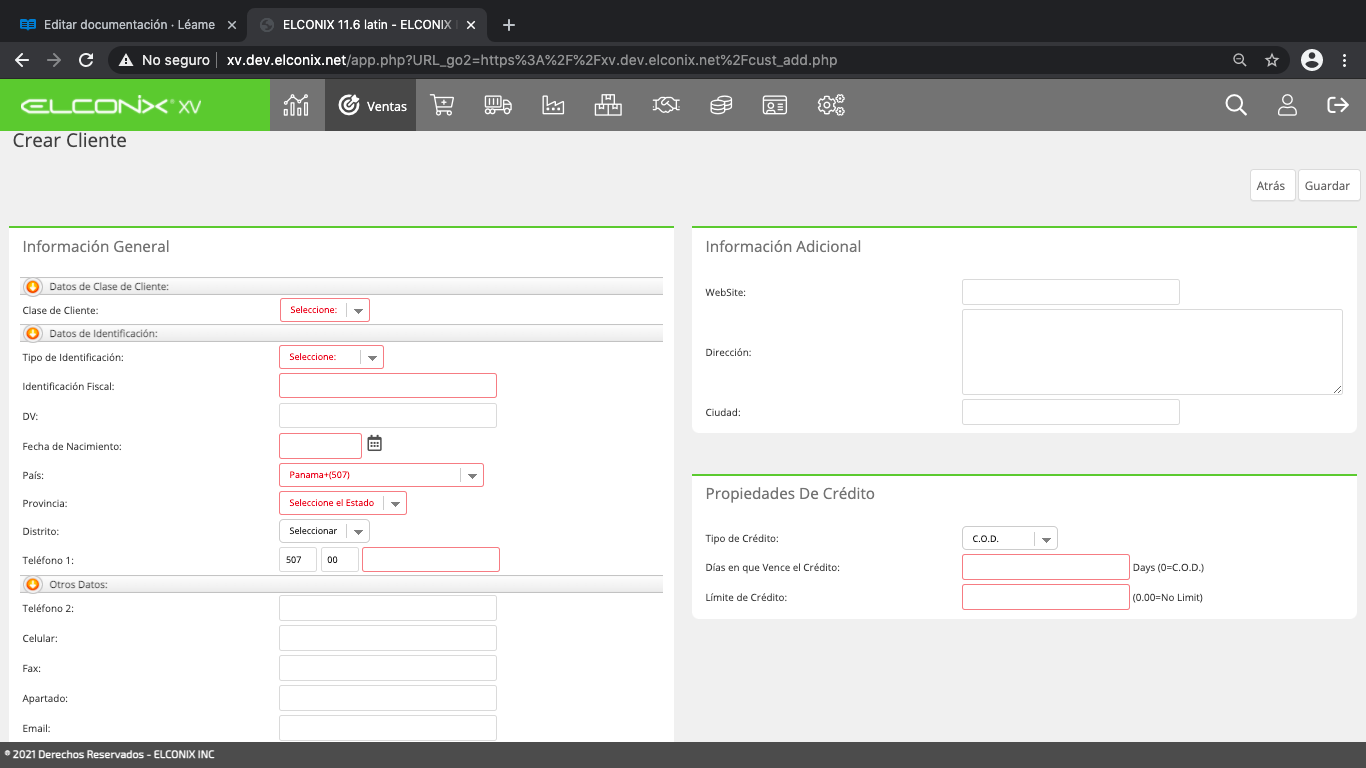Click the Ciudad input field
Image resolution: width=1366 pixels, height=768 pixels.
pyautogui.click(x=1071, y=412)
